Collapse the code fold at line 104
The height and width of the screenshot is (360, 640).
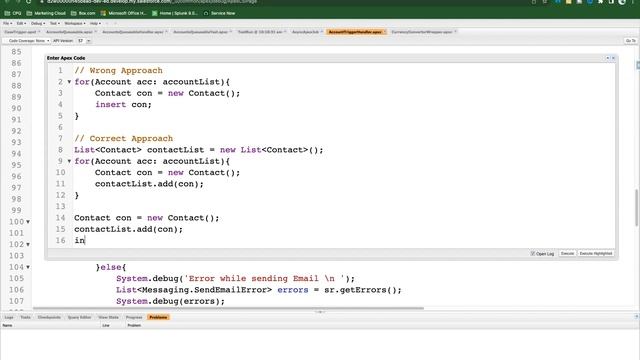pyautogui.click(x=28, y=267)
